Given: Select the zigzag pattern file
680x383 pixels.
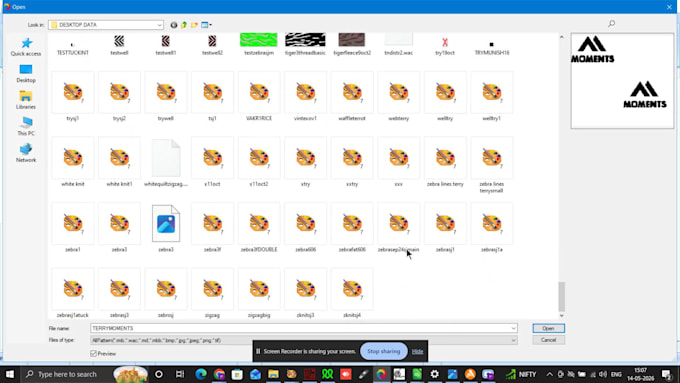Looking at the screenshot, I should (x=212, y=293).
